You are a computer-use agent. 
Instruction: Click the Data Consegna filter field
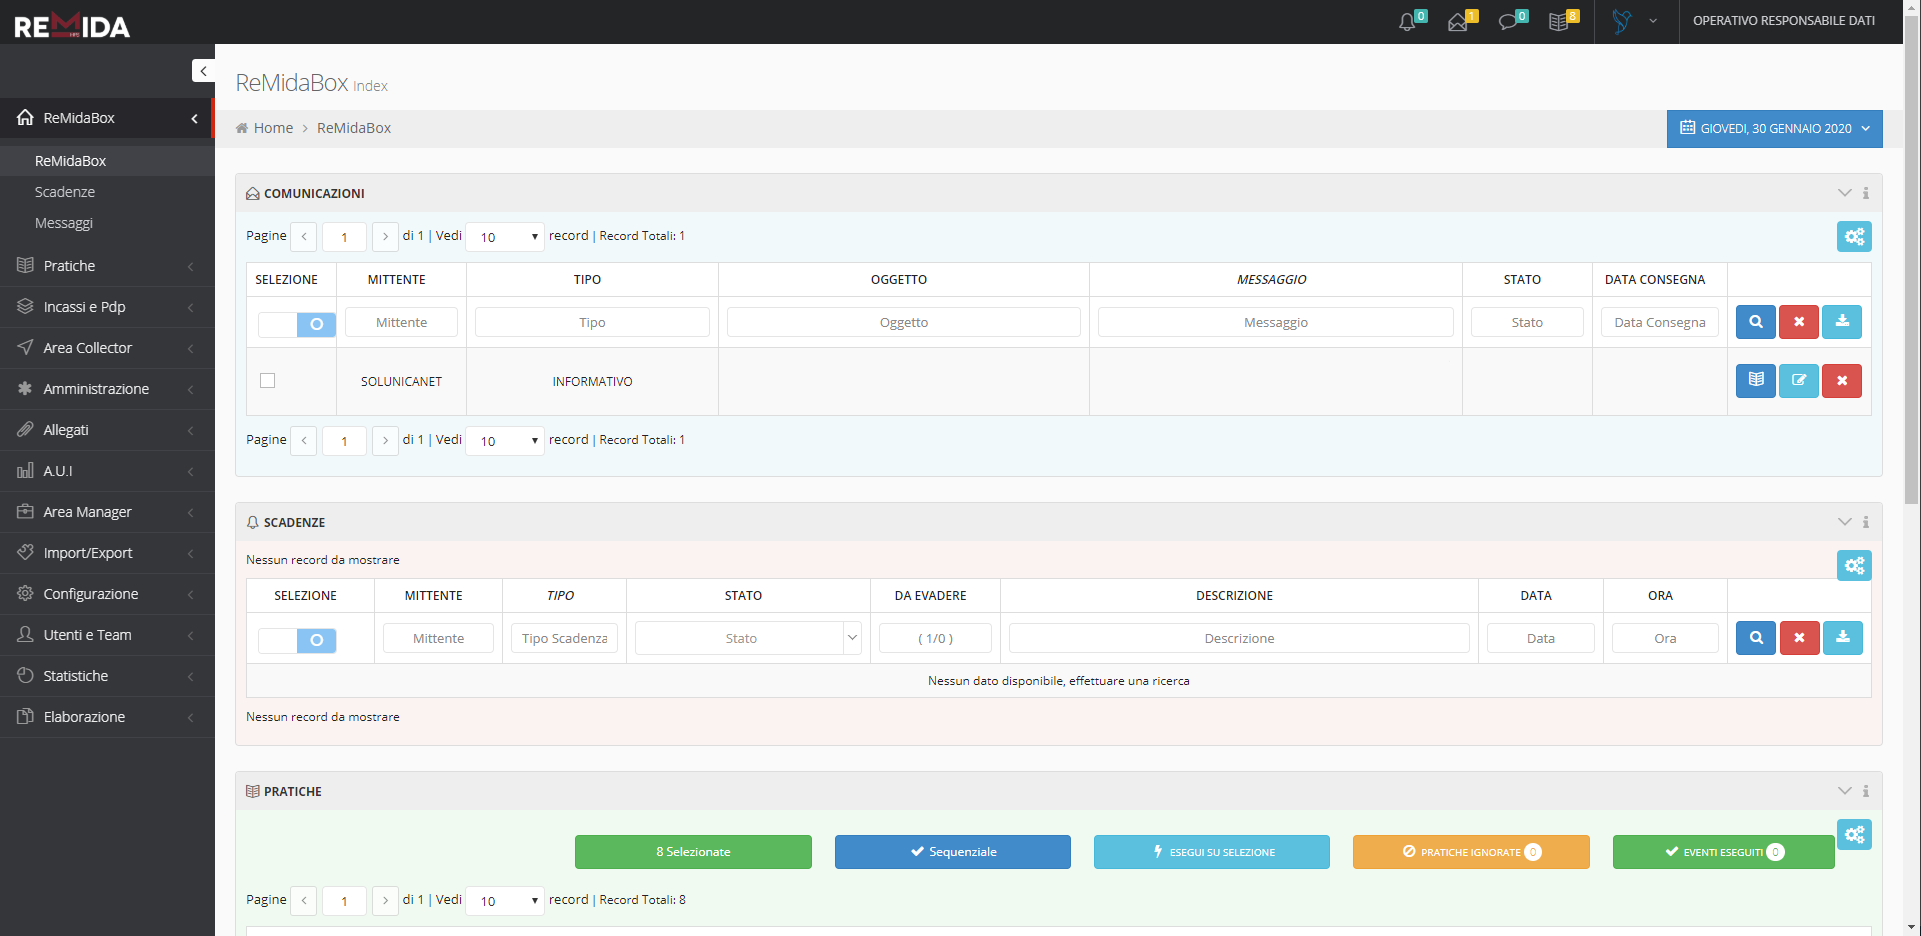pos(1660,322)
